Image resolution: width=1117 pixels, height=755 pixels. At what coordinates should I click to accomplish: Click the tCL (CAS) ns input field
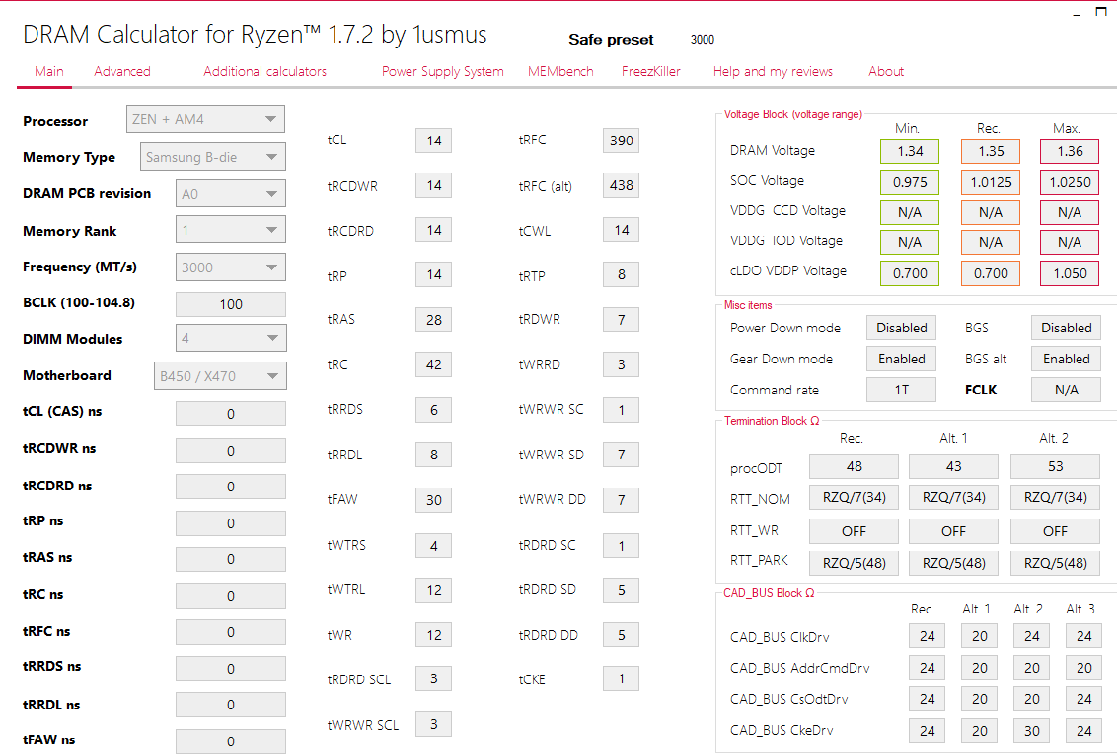click(x=231, y=414)
